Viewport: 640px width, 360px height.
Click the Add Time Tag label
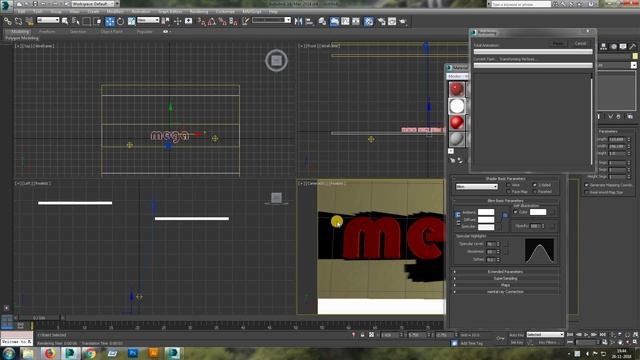pyautogui.click(x=471, y=343)
